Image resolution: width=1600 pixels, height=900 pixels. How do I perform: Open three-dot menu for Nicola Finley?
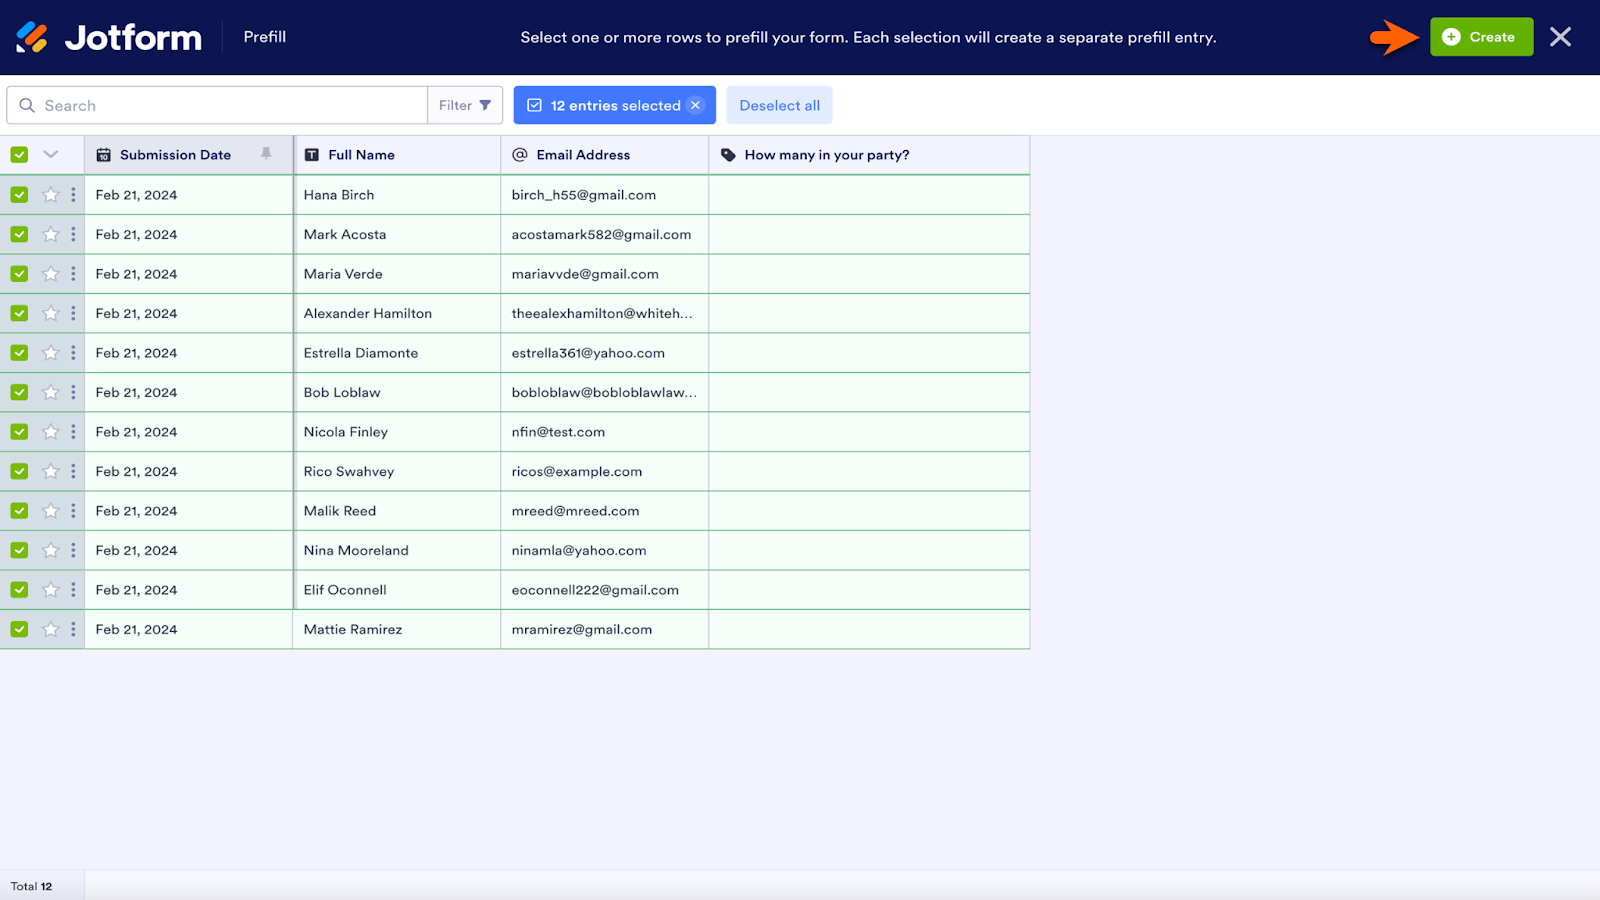point(73,432)
